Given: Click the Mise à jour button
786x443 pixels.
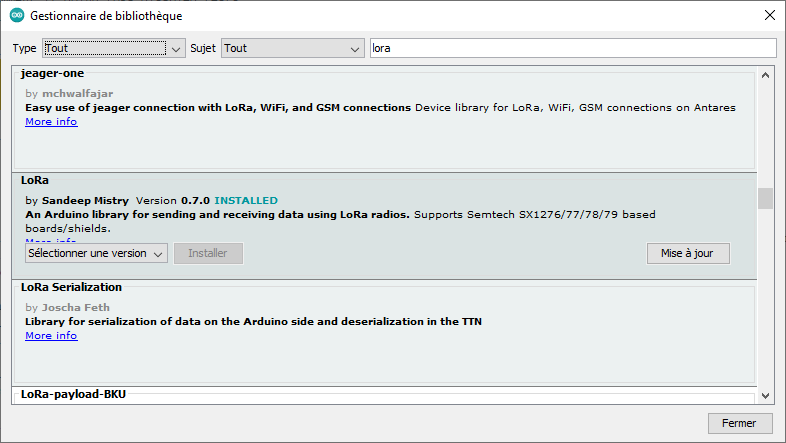Looking at the screenshot, I should [688, 253].
